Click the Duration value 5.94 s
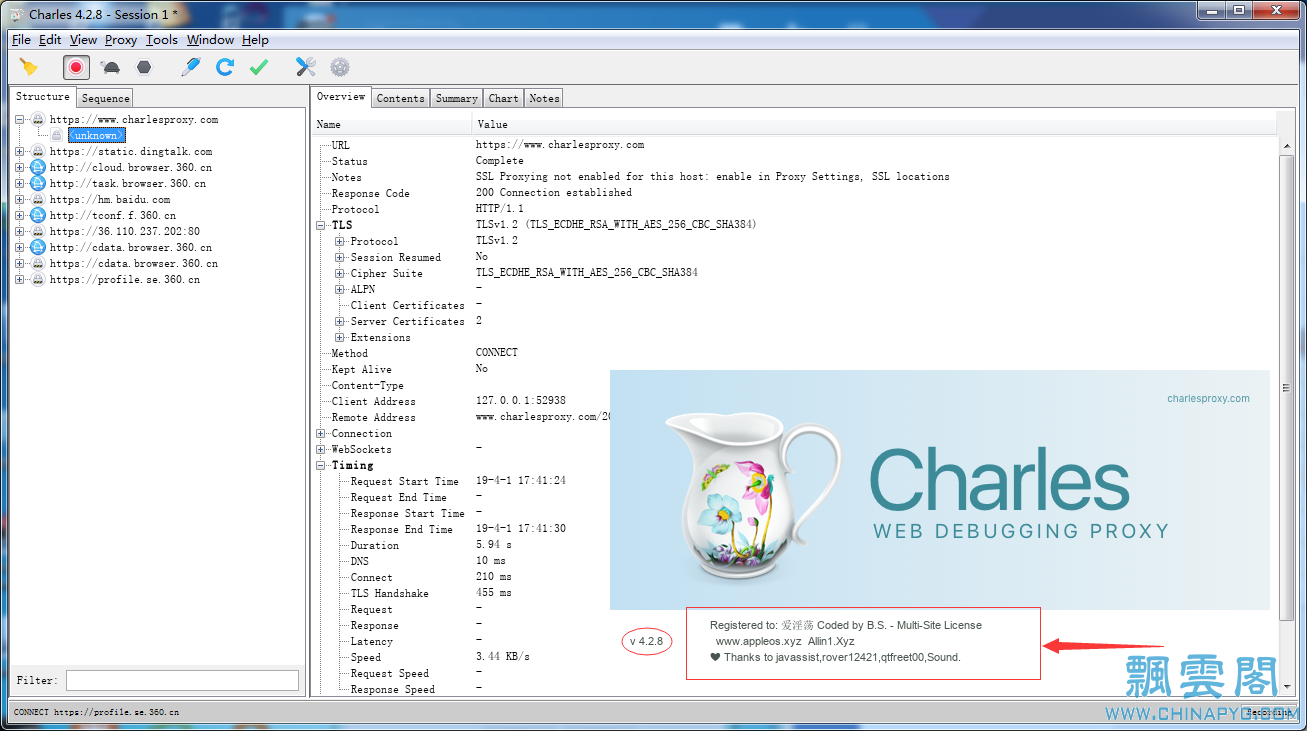 [494, 545]
